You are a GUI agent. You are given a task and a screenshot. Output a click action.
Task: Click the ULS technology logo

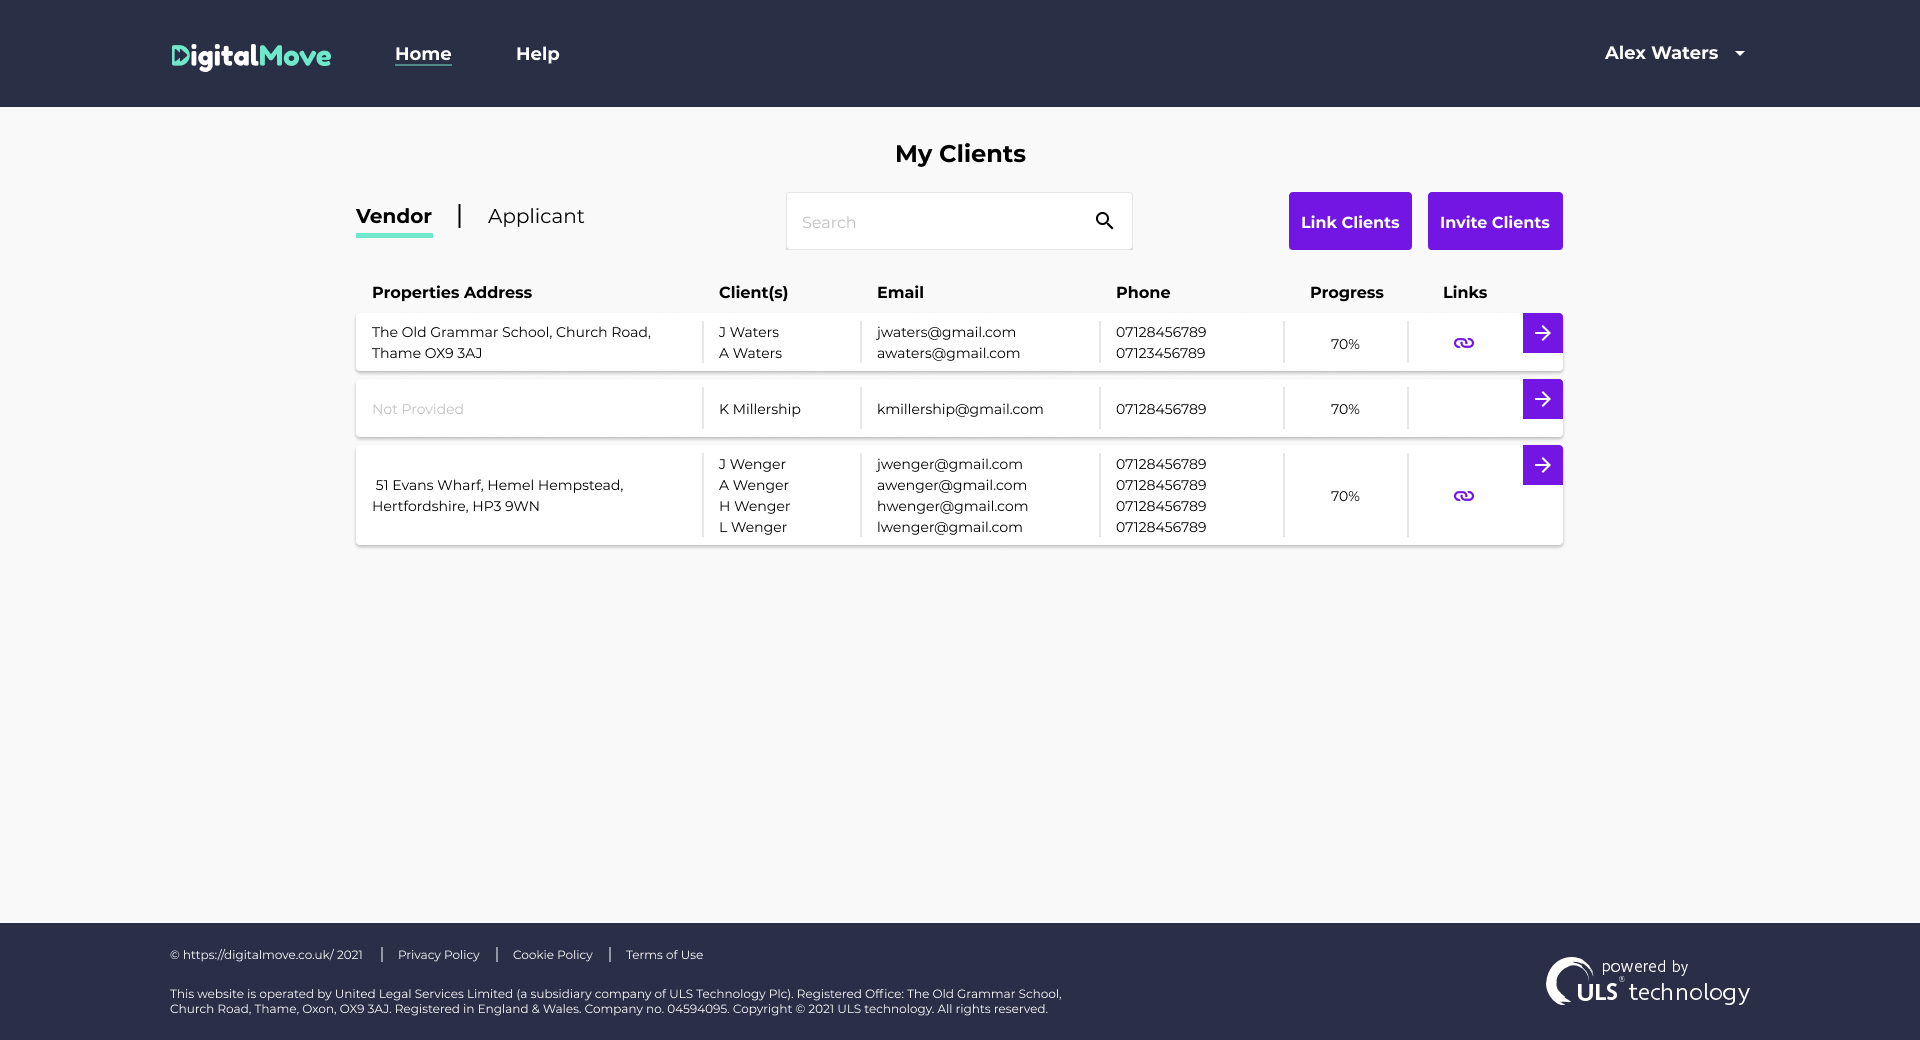1647,982
